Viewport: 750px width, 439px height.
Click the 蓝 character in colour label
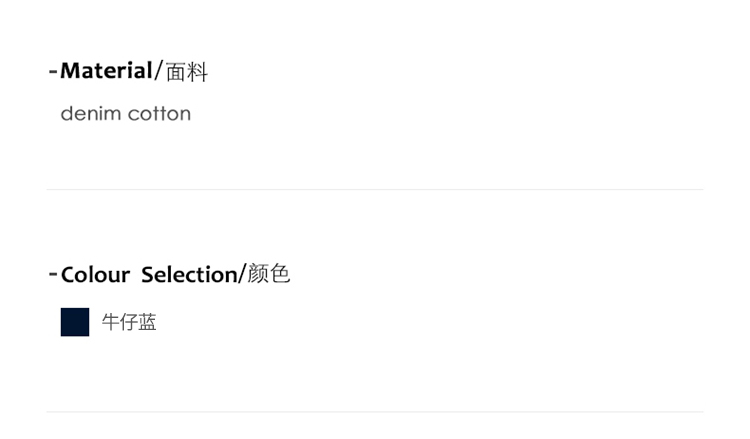point(148,322)
